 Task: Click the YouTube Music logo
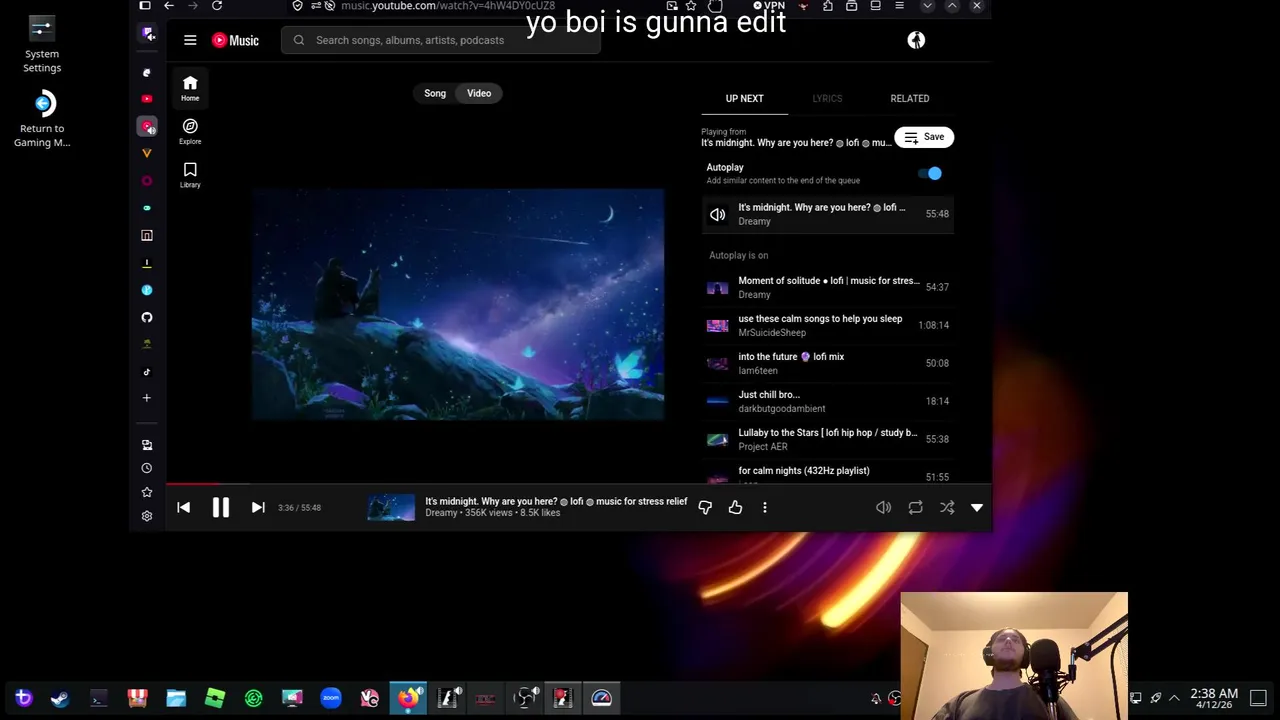(x=235, y=40)
